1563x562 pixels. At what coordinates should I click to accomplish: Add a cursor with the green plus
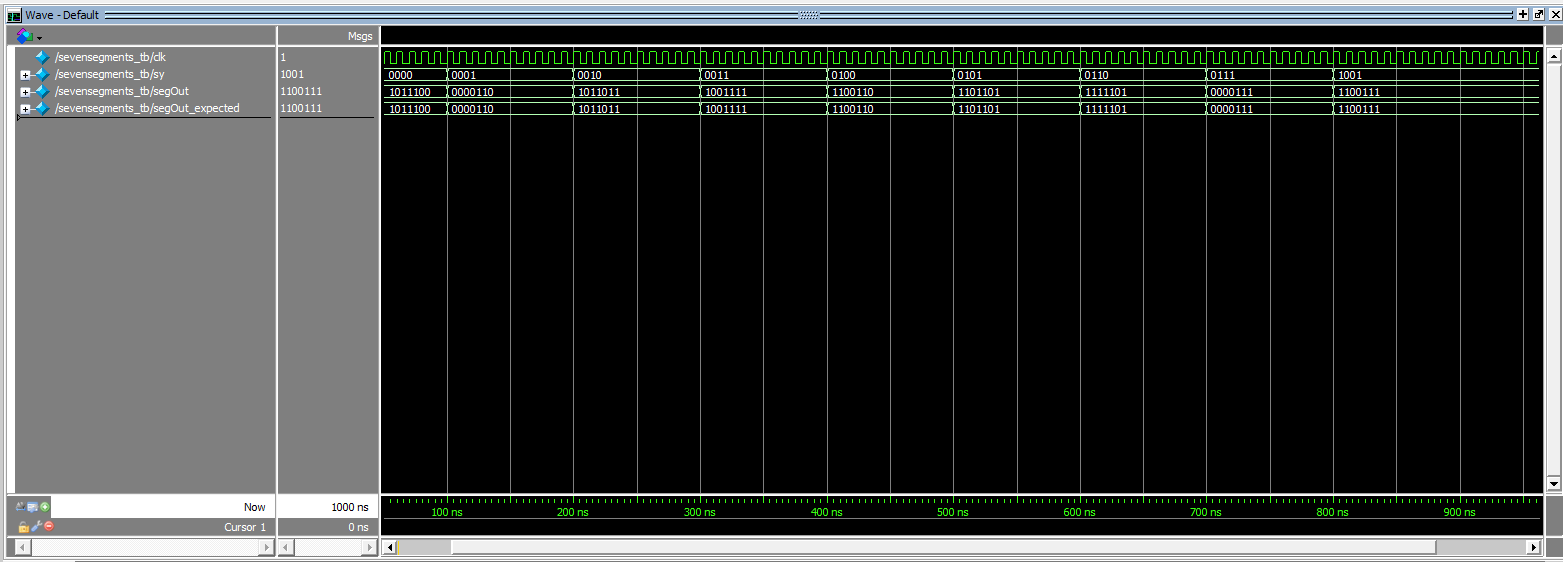point(45,507)
